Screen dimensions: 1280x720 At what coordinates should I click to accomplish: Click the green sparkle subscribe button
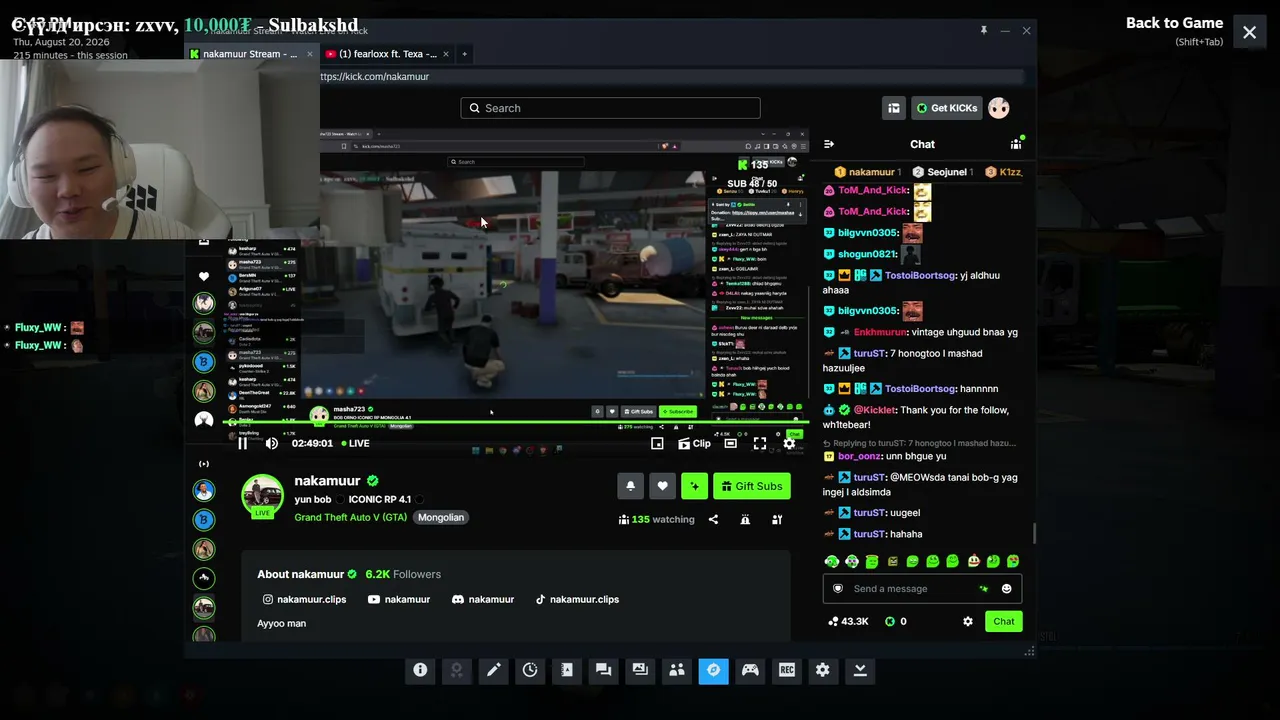click(x=694, y=486)
